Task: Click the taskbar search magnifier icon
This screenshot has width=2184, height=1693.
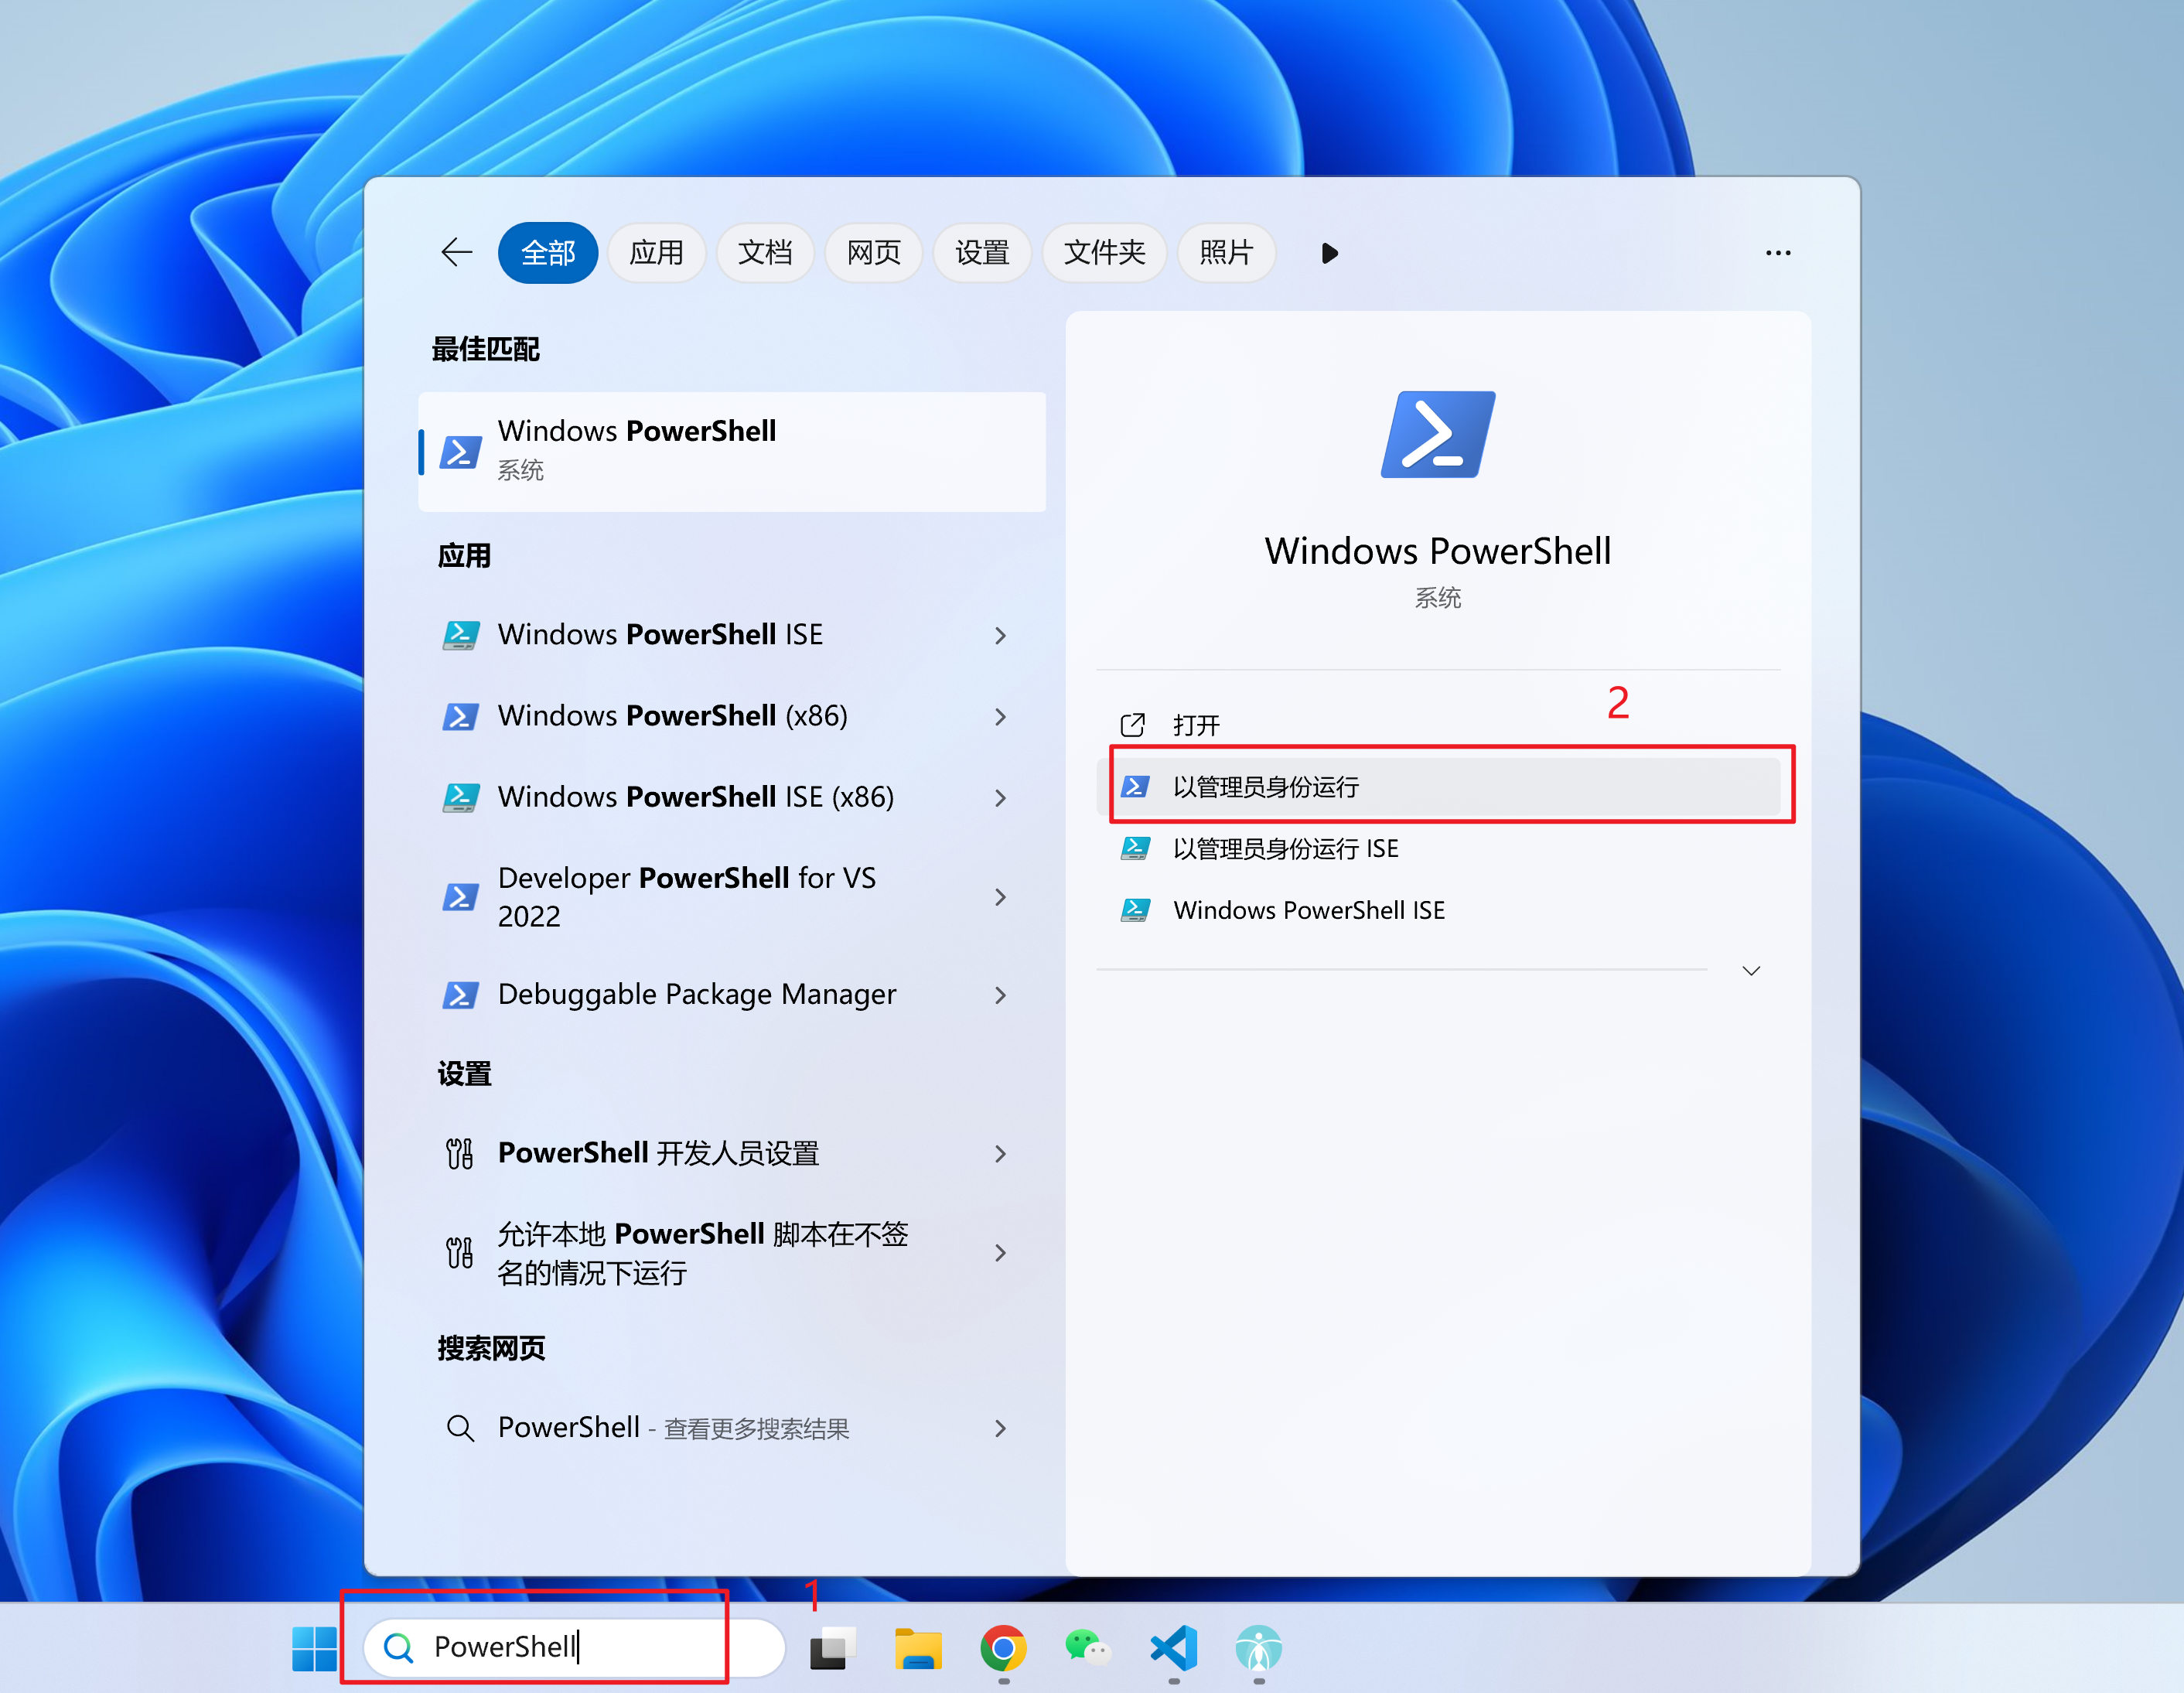Action: (x=398, y=1648)
